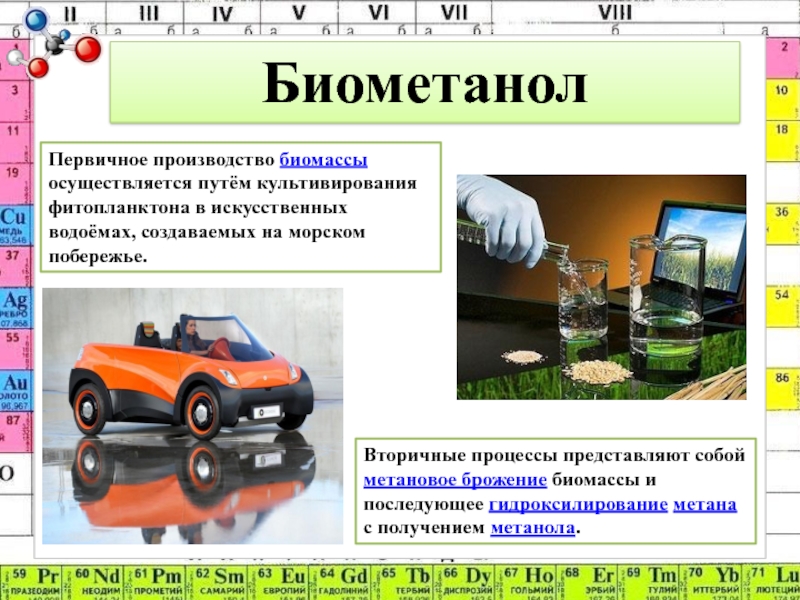Click the Биометанол slide title
The width and height of the screenshot is (800, 600).
(424, 86)
